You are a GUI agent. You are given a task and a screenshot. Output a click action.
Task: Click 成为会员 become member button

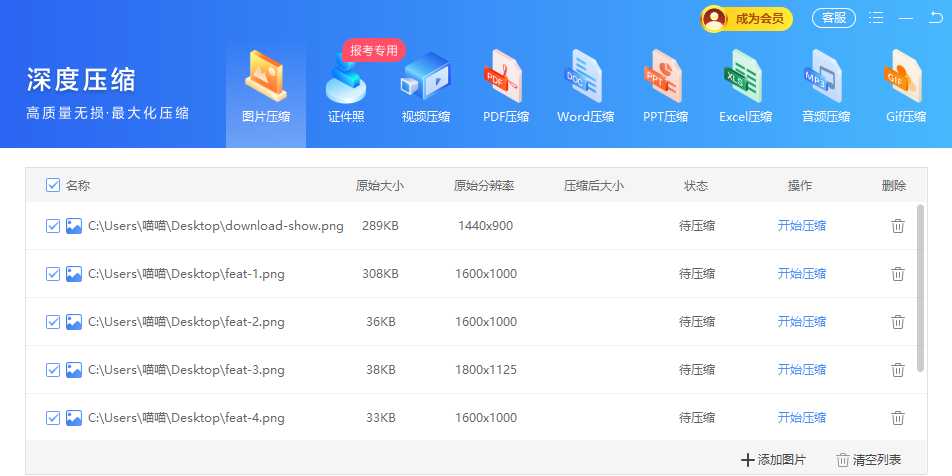tap(747, 19)
